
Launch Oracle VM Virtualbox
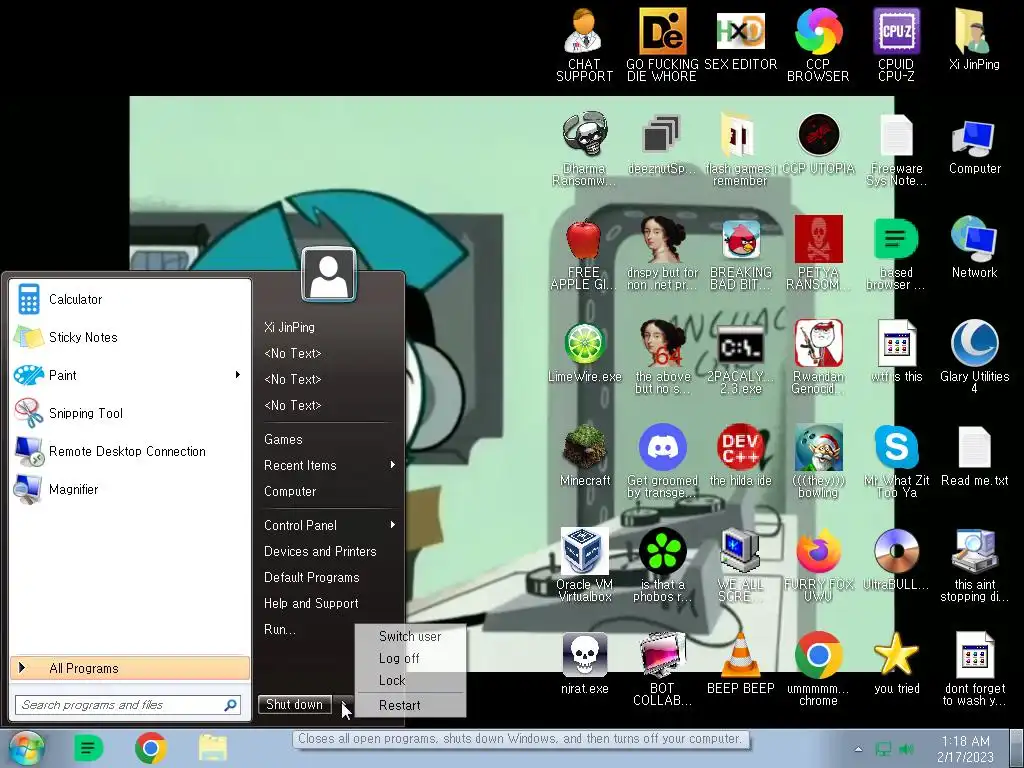(x=584, y=566)
